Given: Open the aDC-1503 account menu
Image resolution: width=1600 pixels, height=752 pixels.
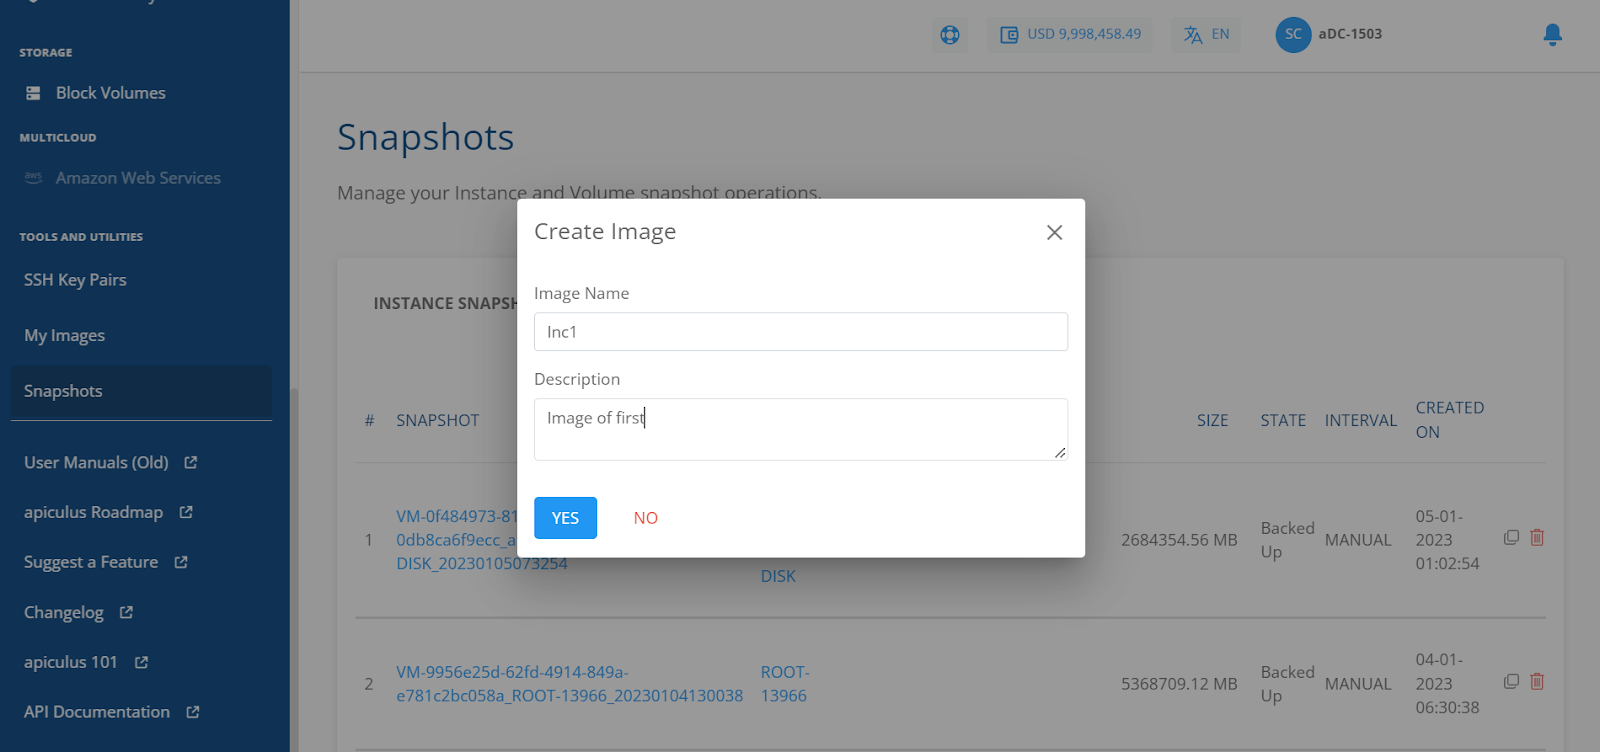Looking at the screenshot, I should (1350, 34).
